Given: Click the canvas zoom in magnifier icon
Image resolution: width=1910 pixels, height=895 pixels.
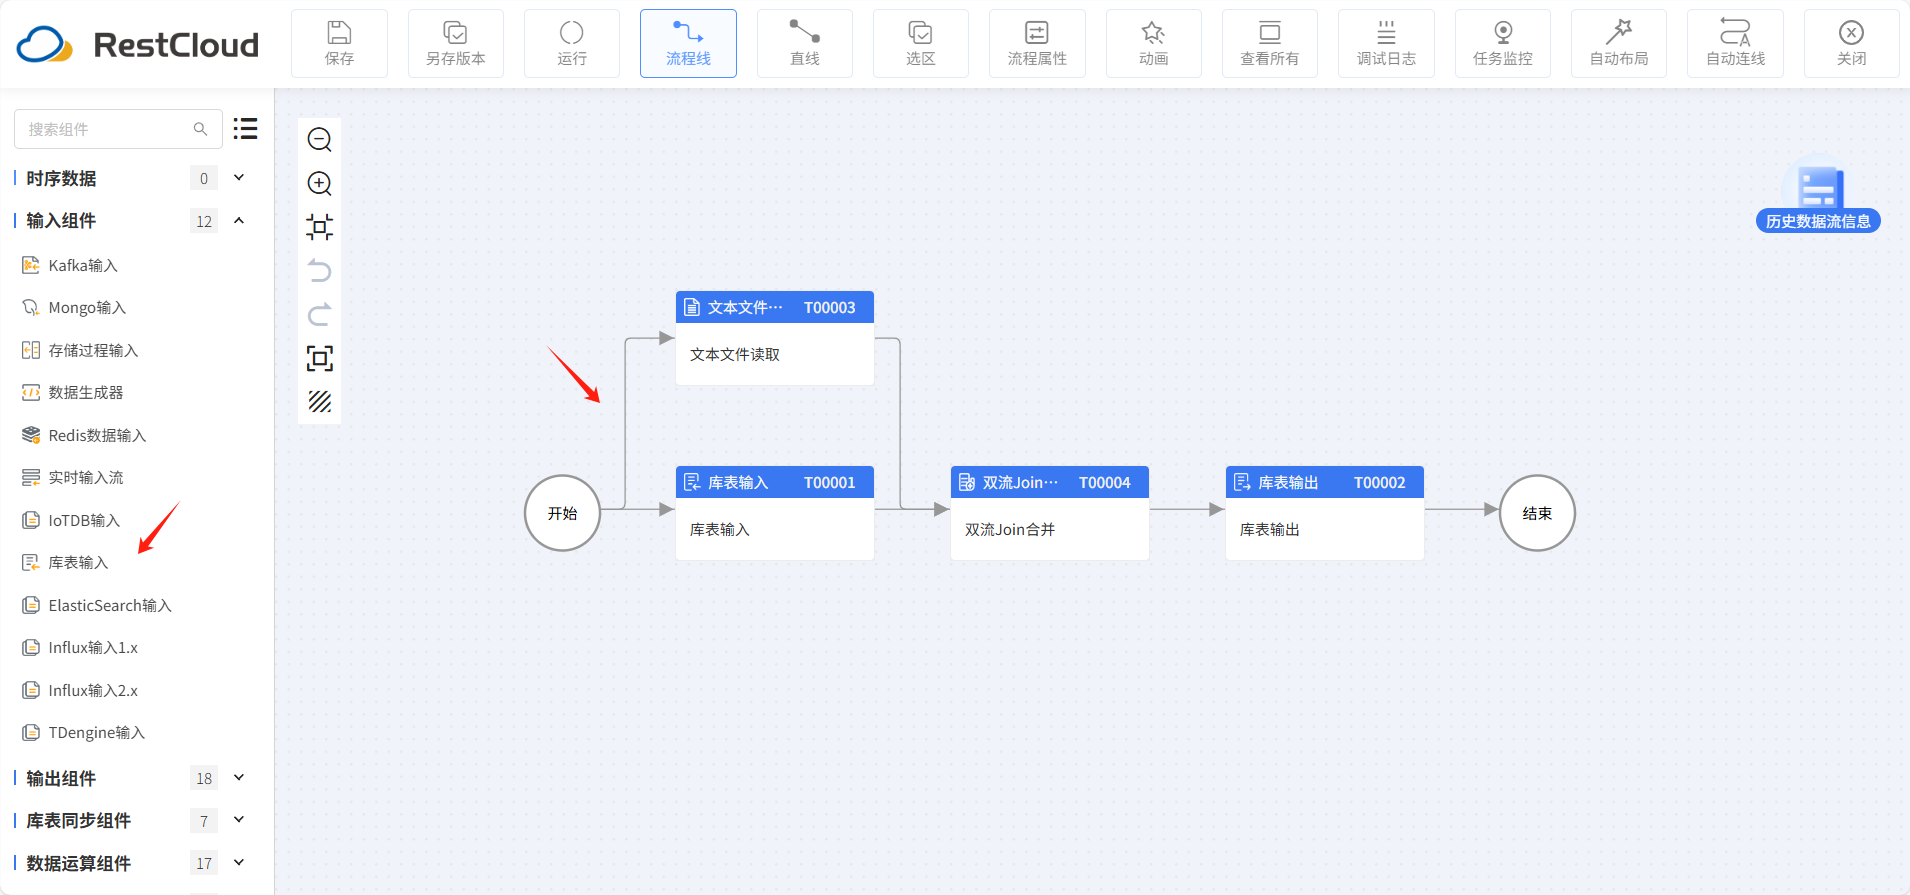Looking at the screenshot, I should click(320, 184).
